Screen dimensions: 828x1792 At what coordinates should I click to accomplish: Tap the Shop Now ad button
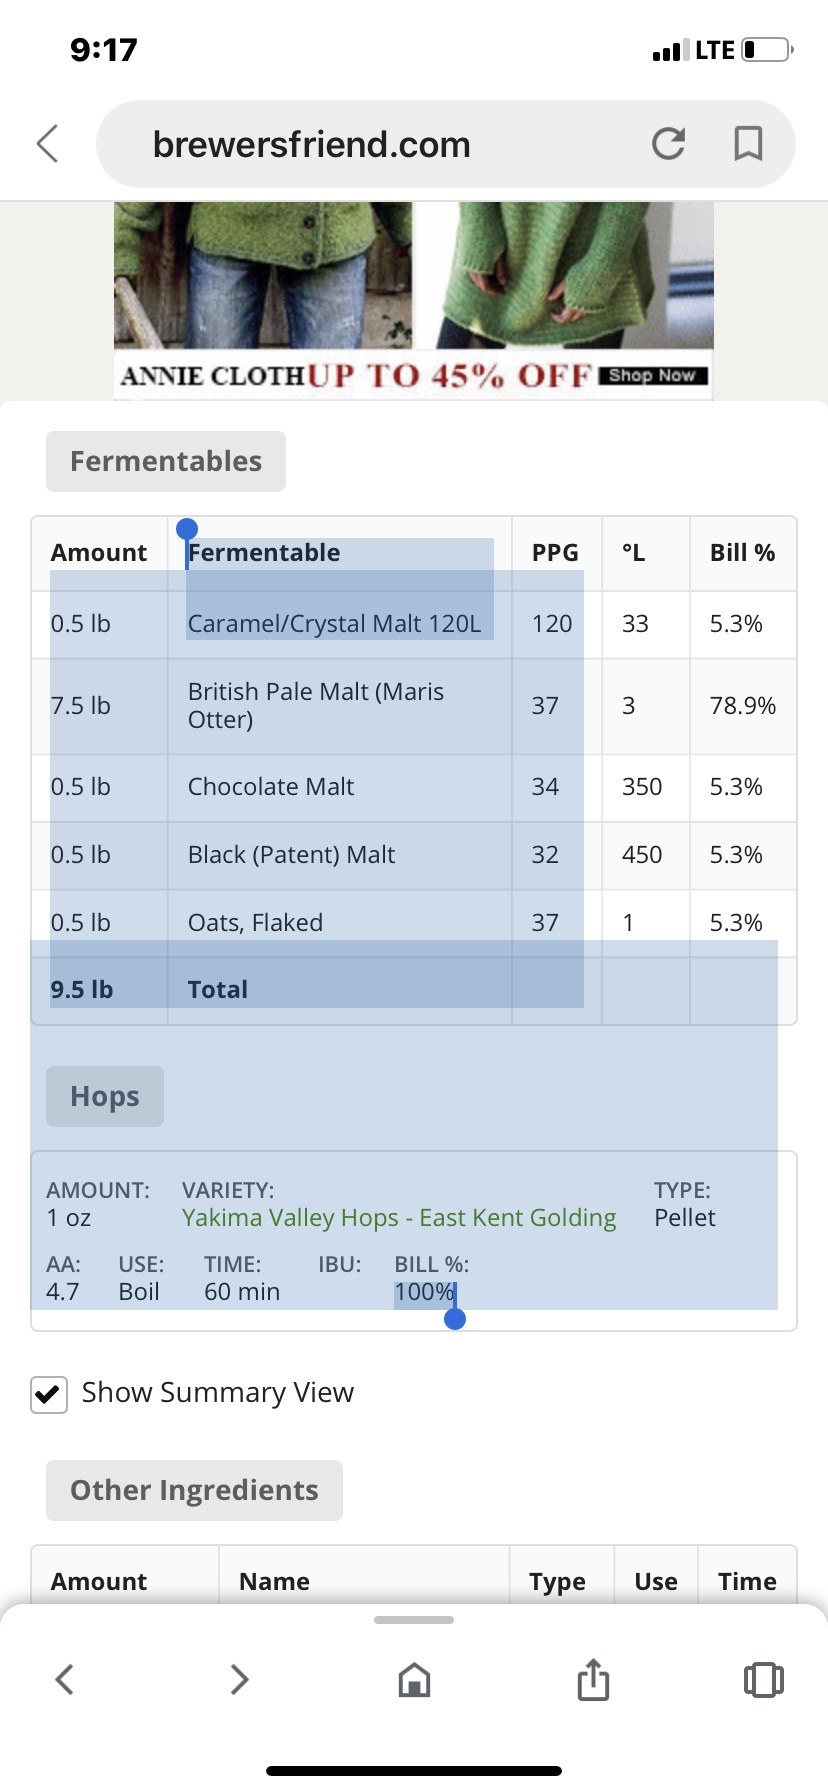point(653,376)
